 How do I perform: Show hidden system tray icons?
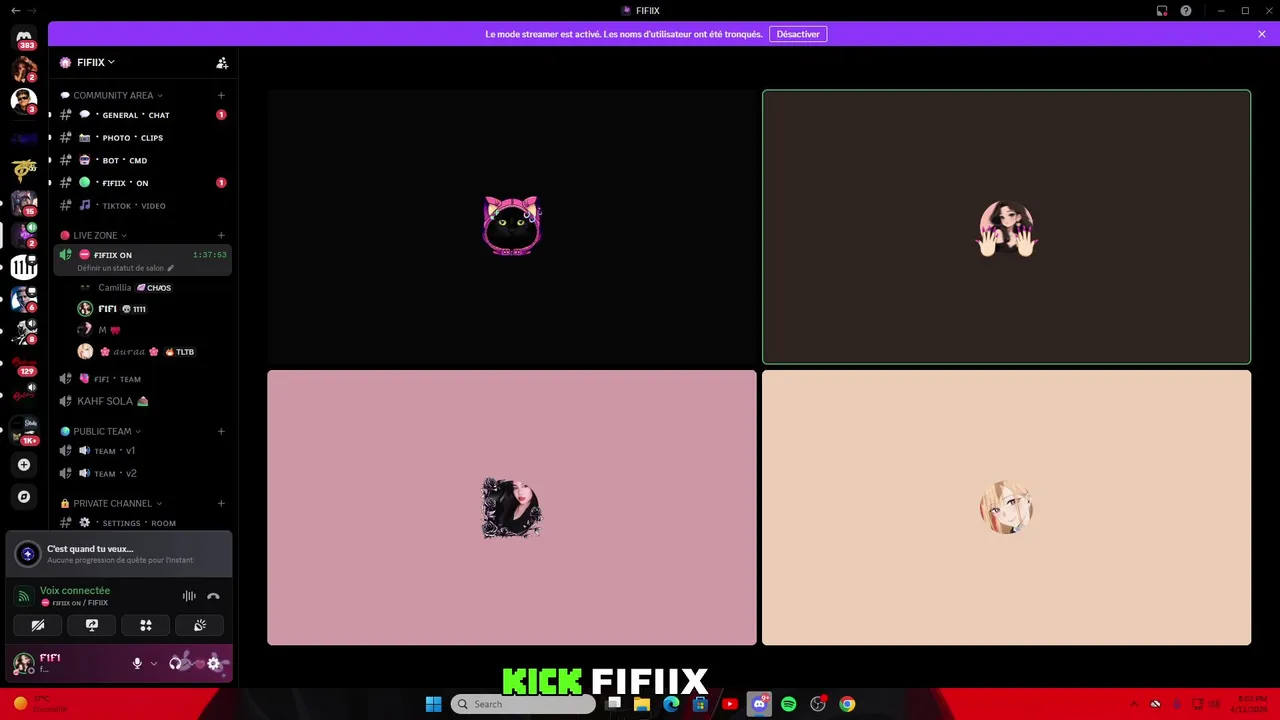pos(1134,704)
